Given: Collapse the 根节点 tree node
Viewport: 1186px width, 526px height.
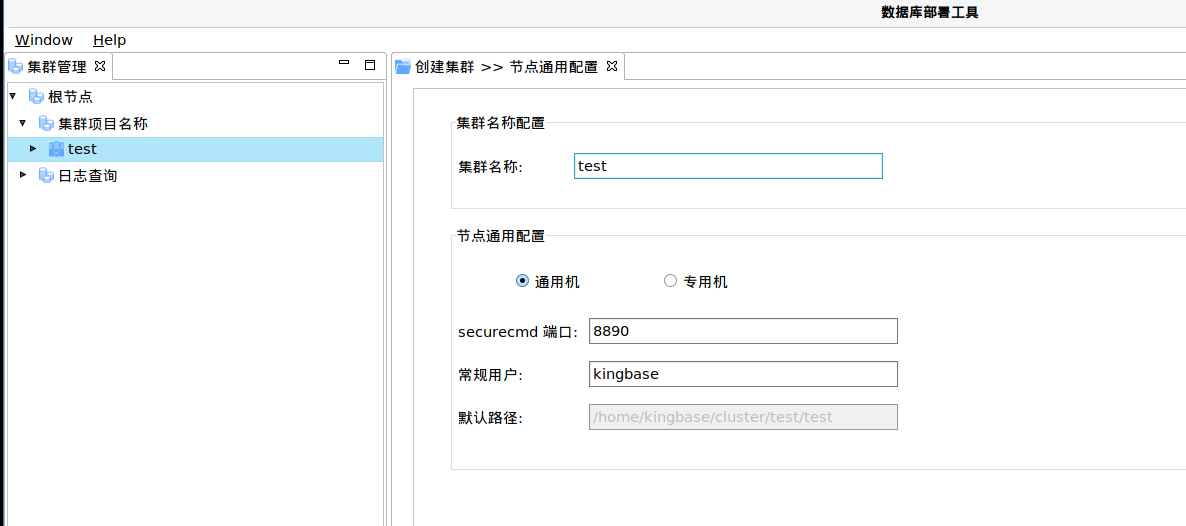Looking at the screenshot, I should pos(13,96).
